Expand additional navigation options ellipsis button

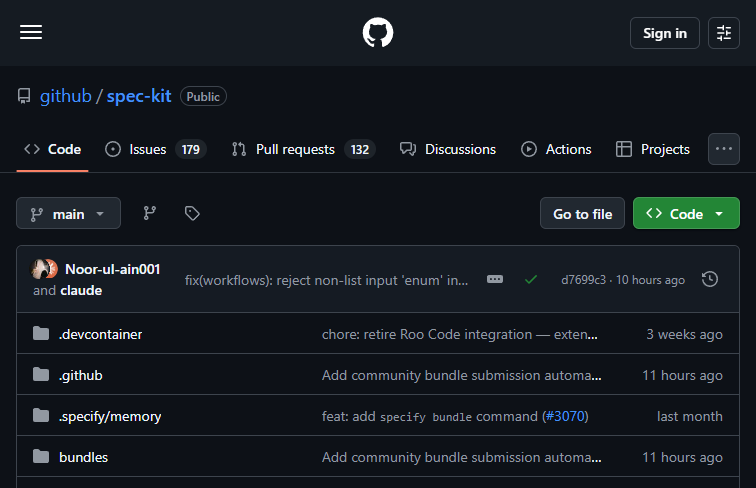pos(724,149)
